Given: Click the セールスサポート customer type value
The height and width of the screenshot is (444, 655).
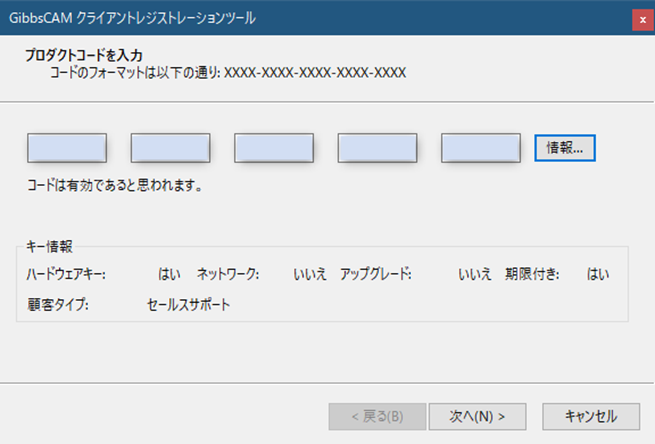Looking at the screenshot, I should coord(188,304).
